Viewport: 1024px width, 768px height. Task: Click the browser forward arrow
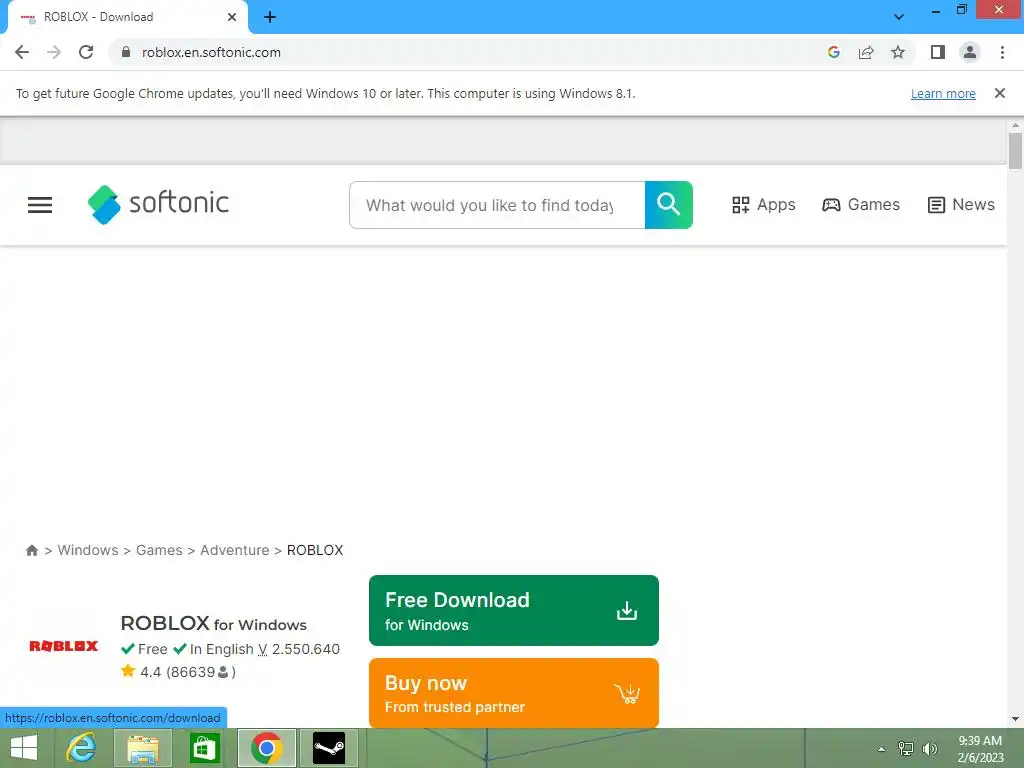54,52
